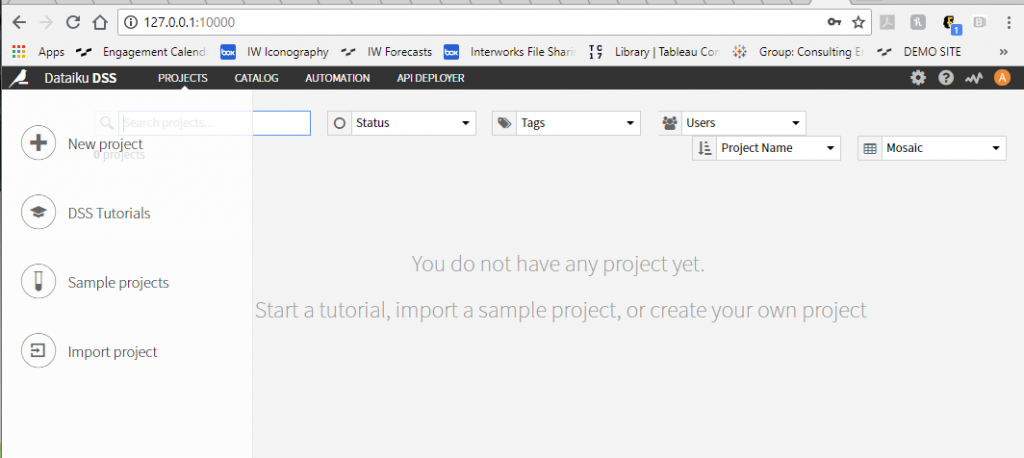
Task: Open the orange user profile avatar
Action: click(x=1002, y=78)
